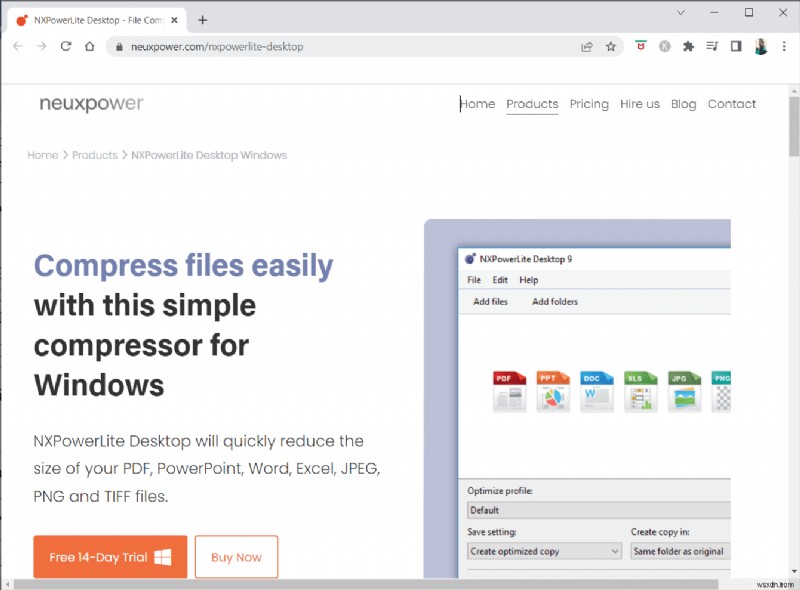Open the user profile avatar

point(761,46)
